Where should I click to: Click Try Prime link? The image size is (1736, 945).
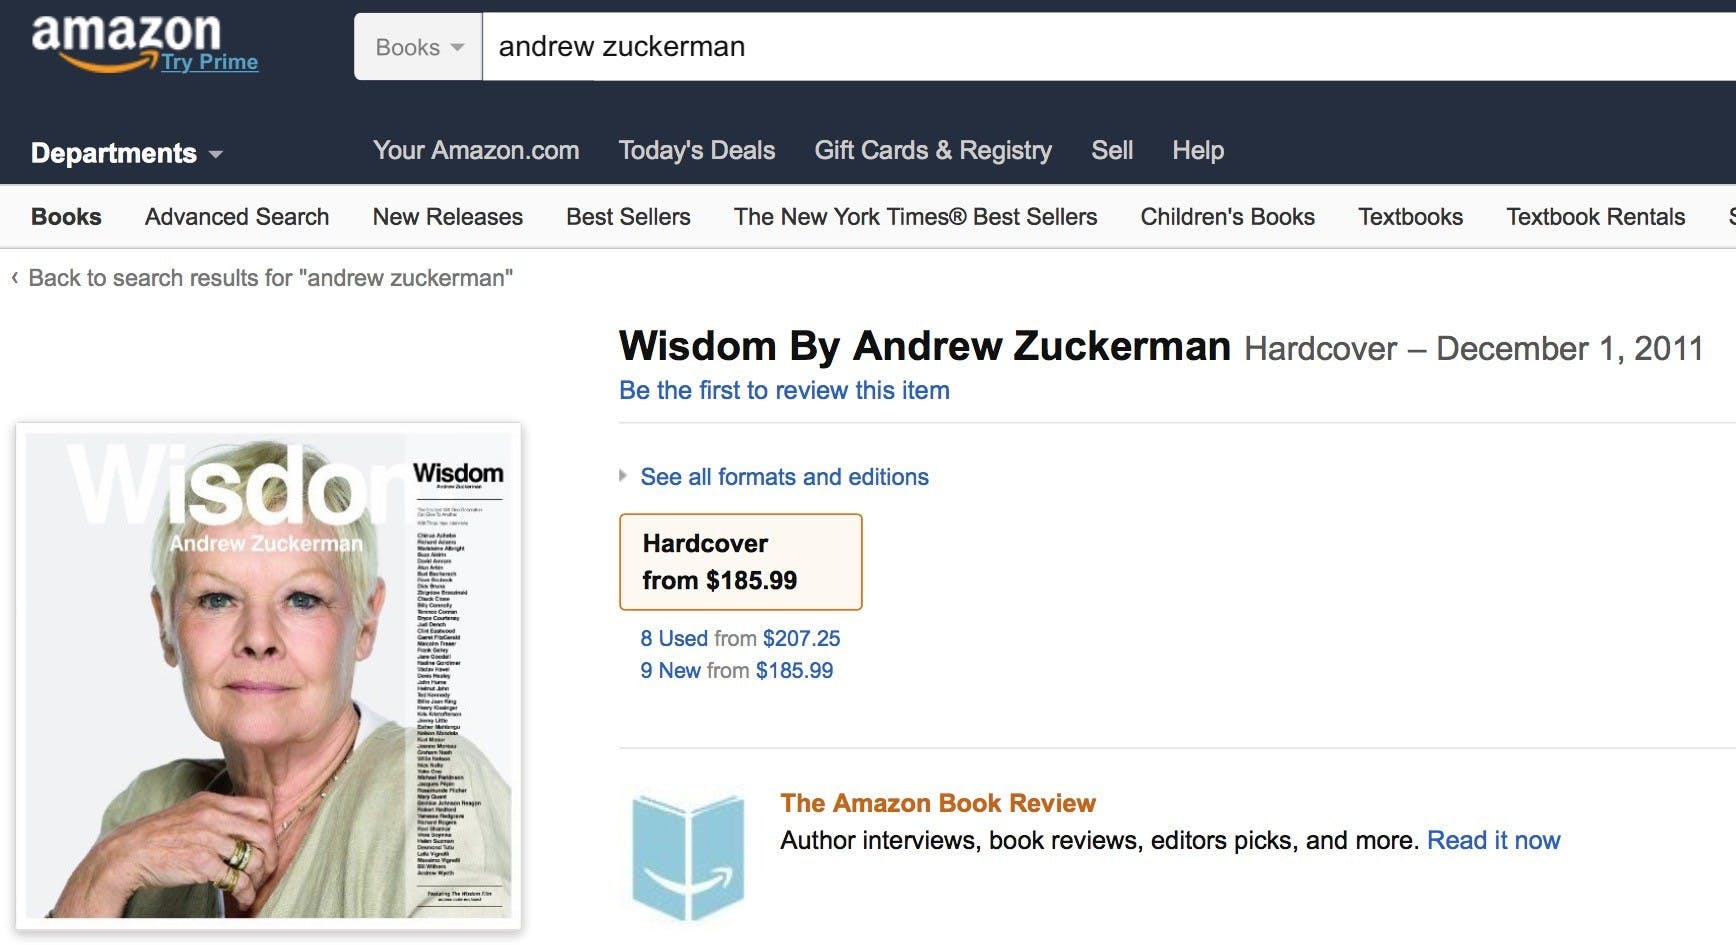210,62
